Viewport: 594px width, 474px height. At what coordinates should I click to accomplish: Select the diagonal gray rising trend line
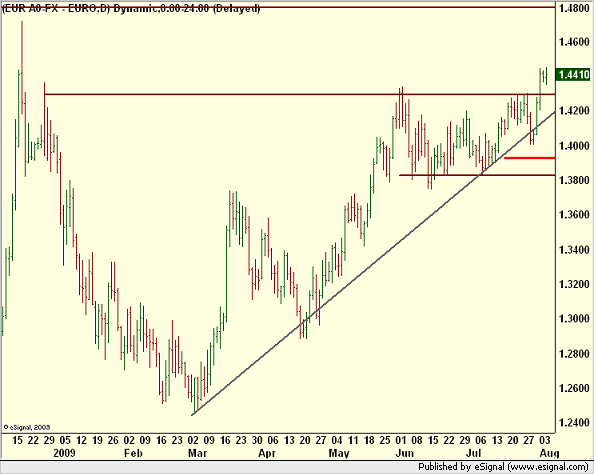pos(374,263)
